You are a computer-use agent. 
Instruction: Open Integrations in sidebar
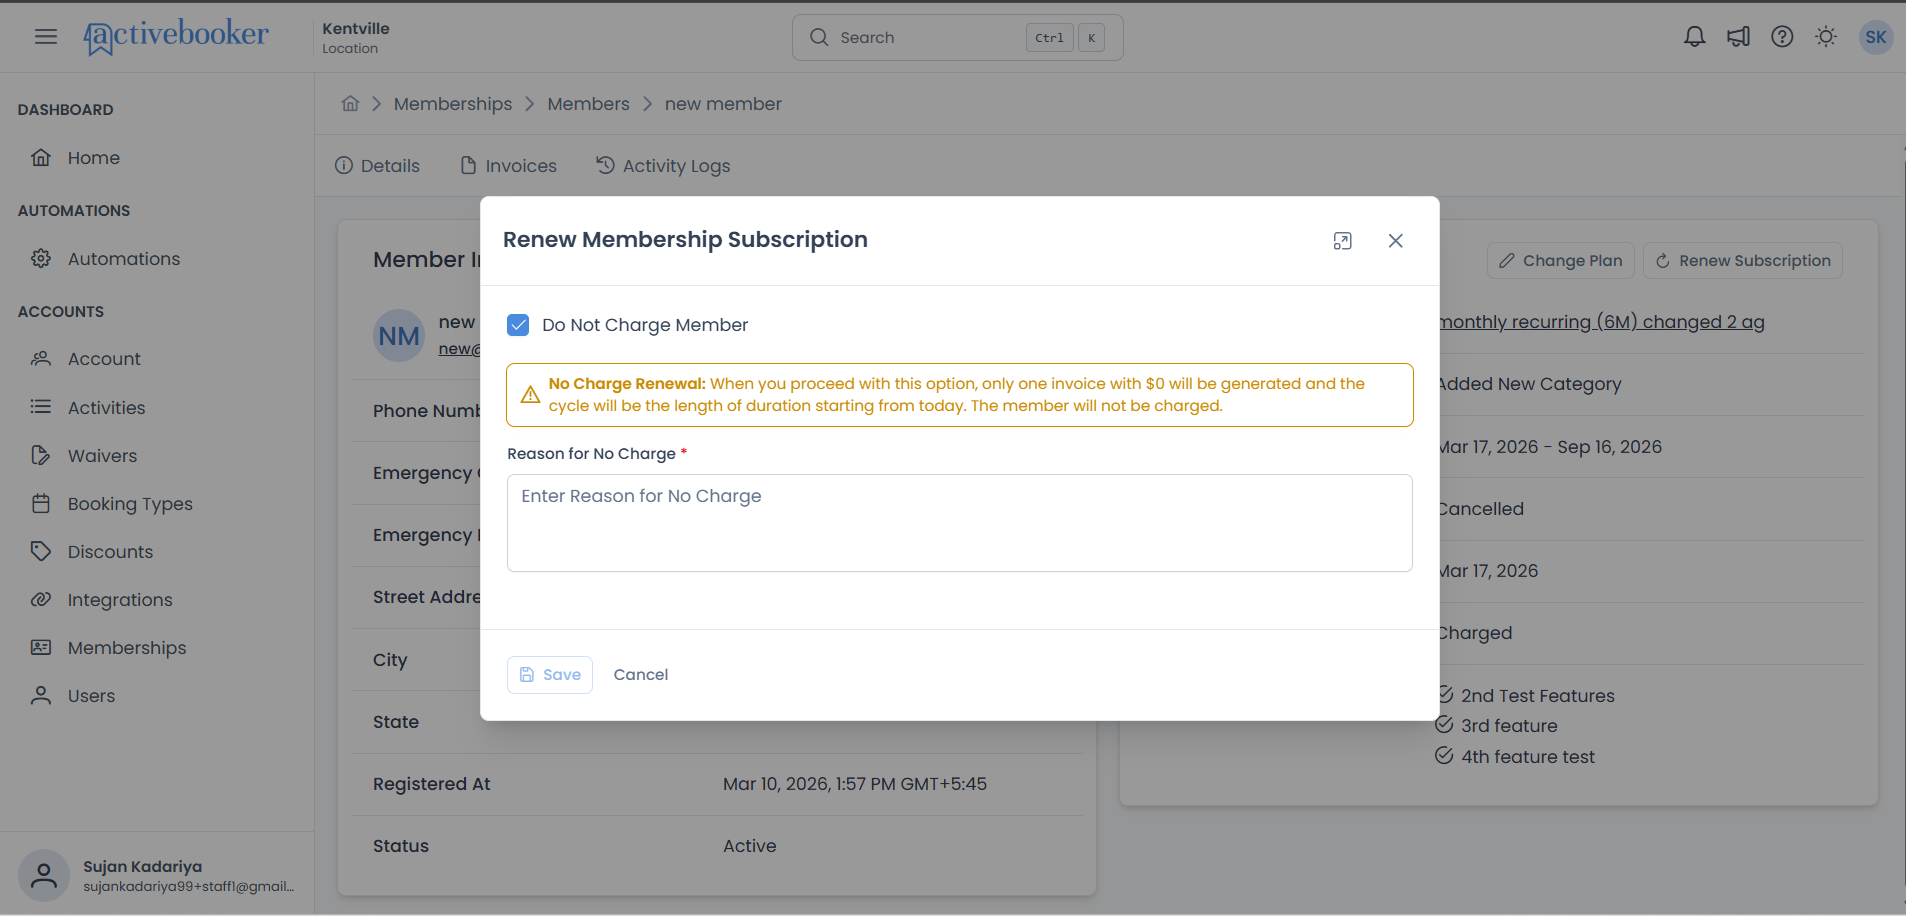(x=120, y=600)
